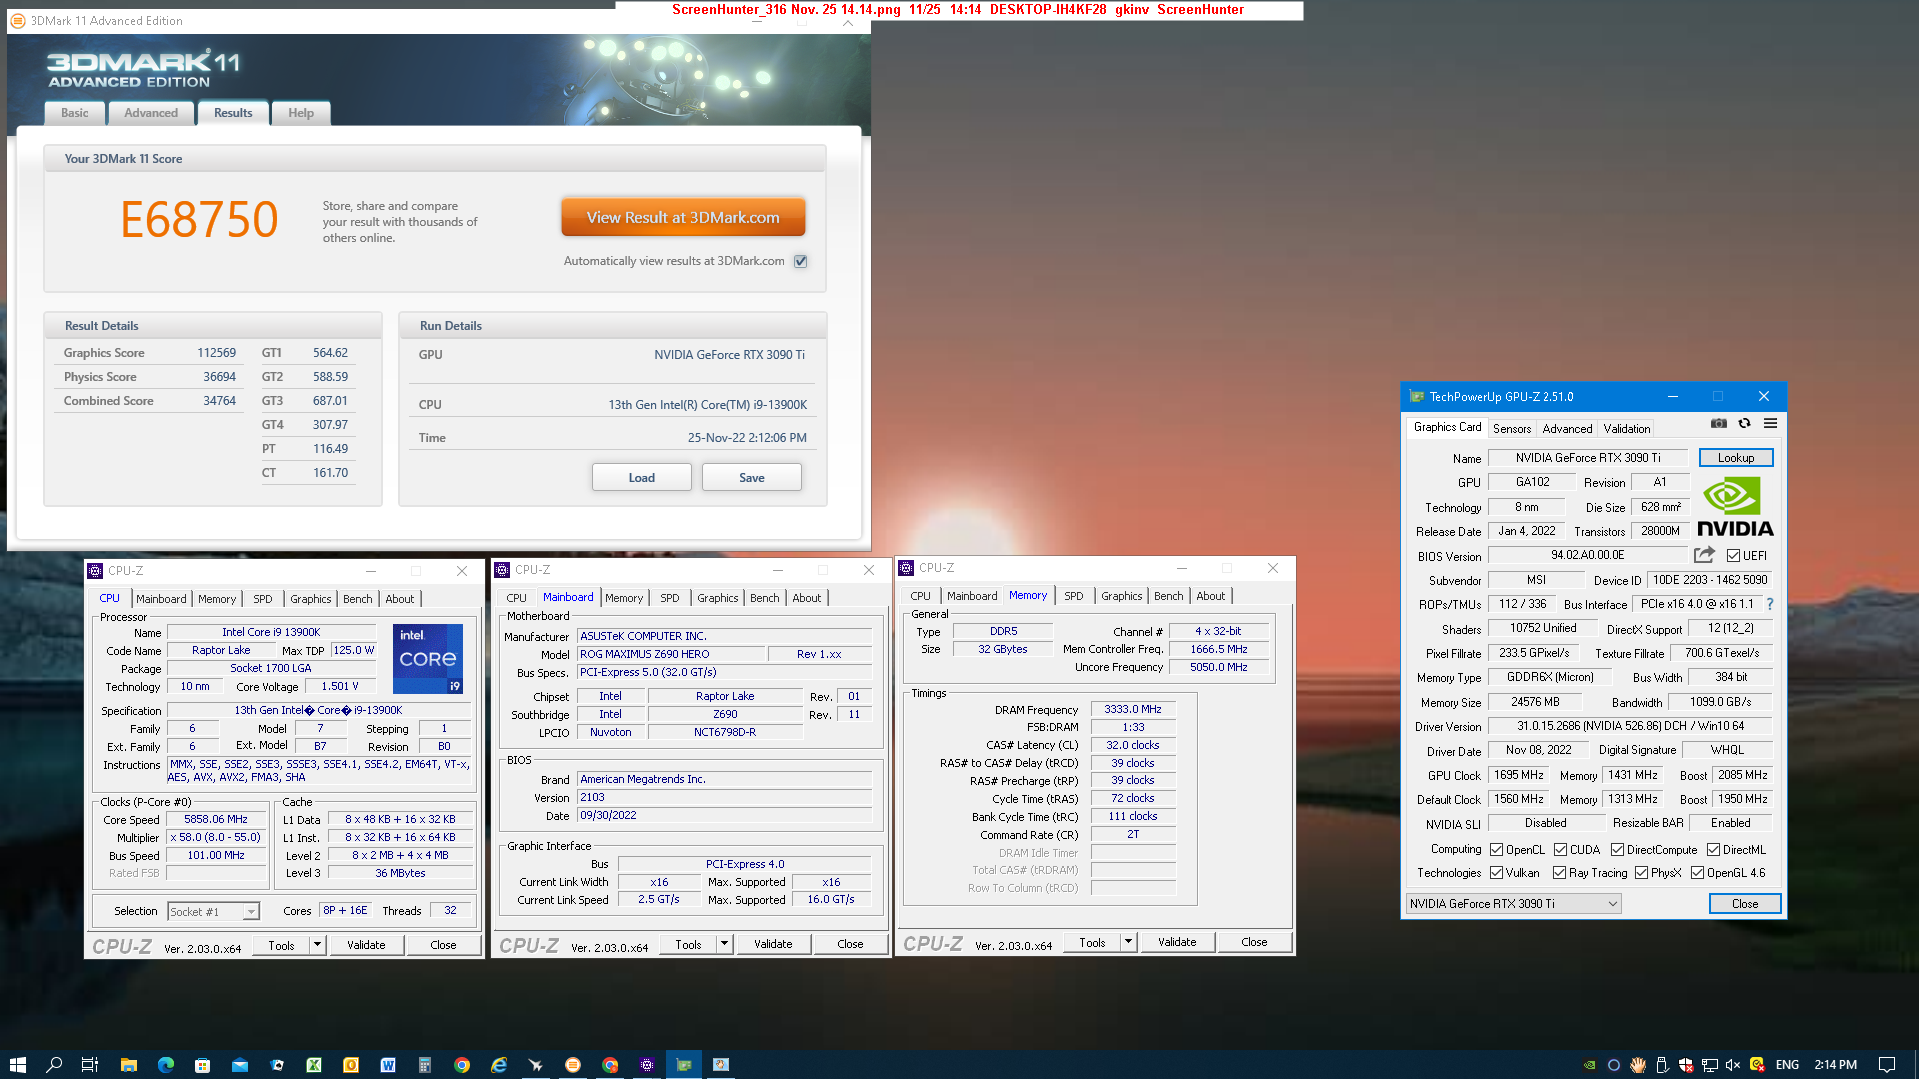This screenshot has height=1079, width=1919.
Task: Click the Intel Core i9 logo in CPU-Z
Action: click(427, 659)
